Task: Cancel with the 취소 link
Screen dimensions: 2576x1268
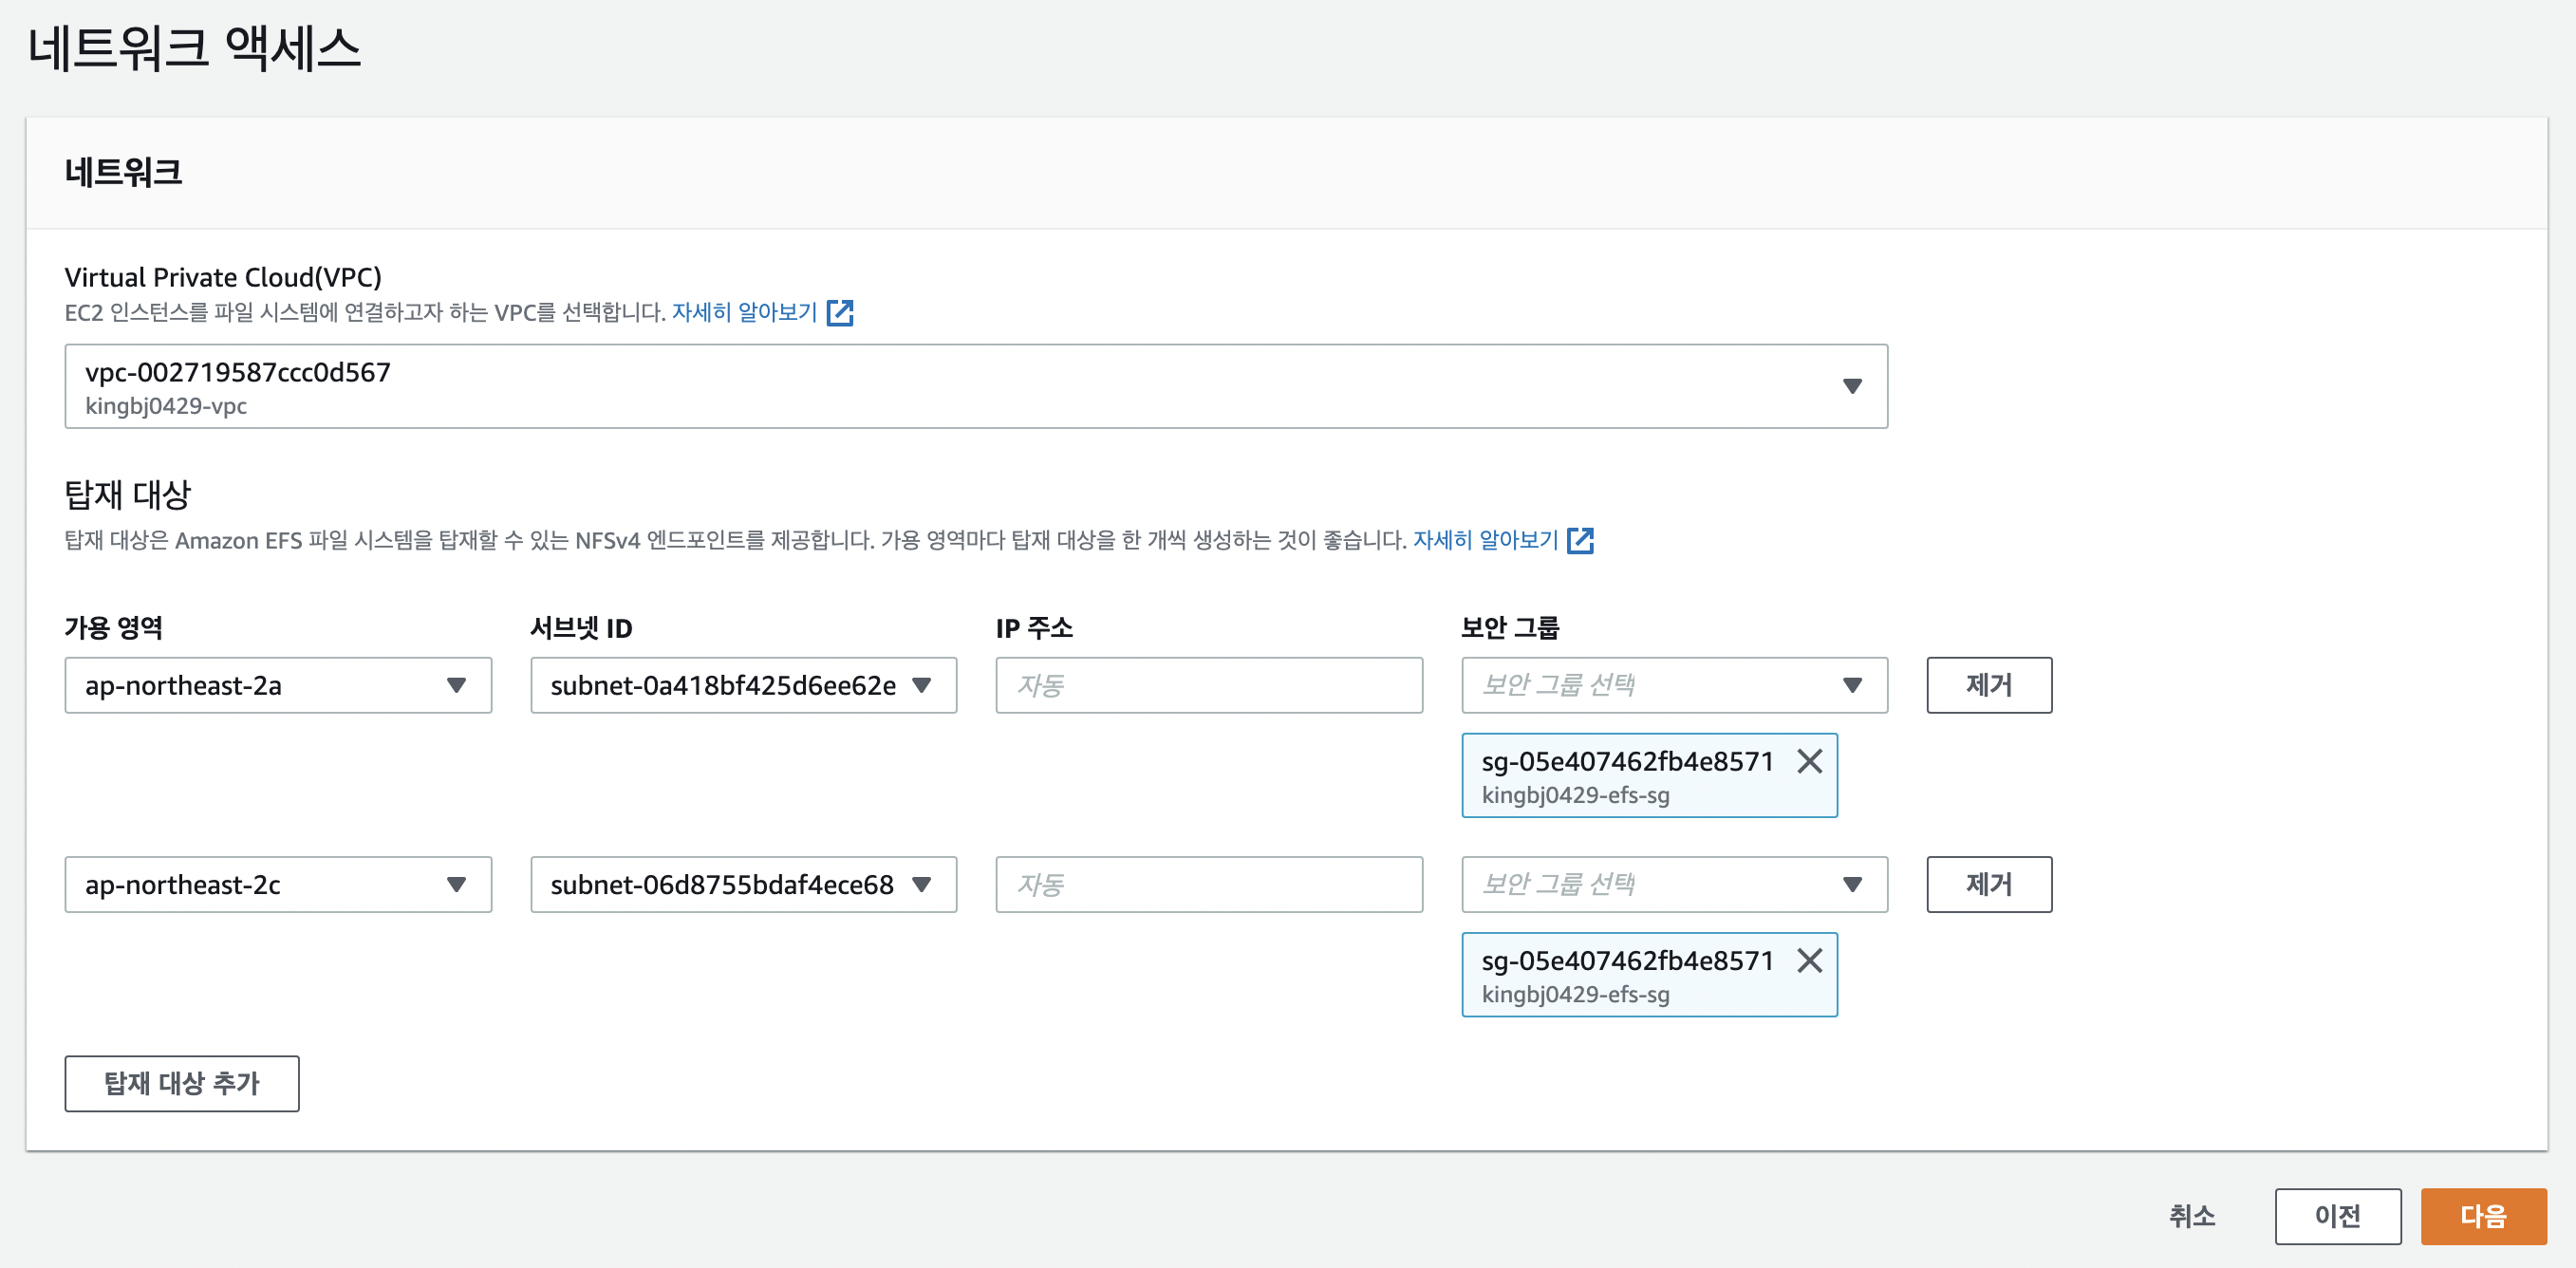Action: coord(2192,1217)
